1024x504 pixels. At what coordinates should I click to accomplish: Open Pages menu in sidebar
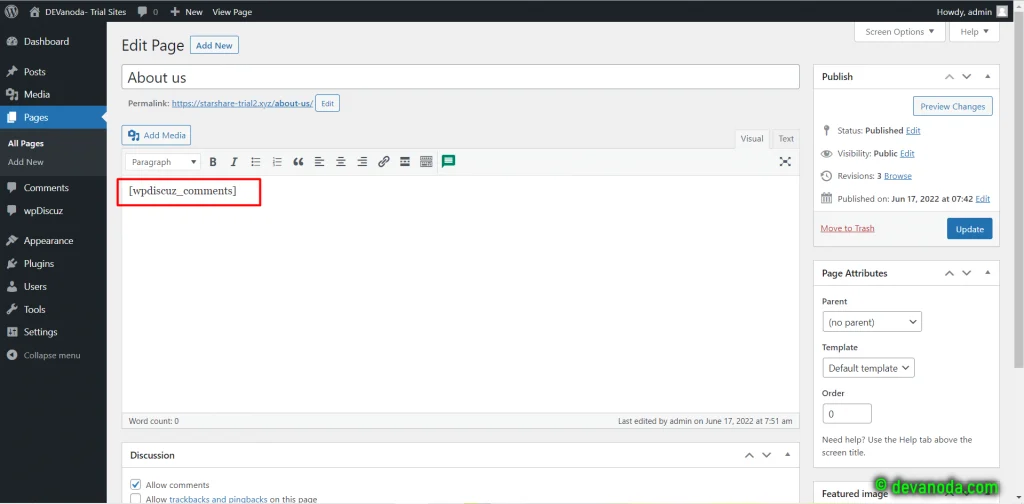(x=53, y=118)
